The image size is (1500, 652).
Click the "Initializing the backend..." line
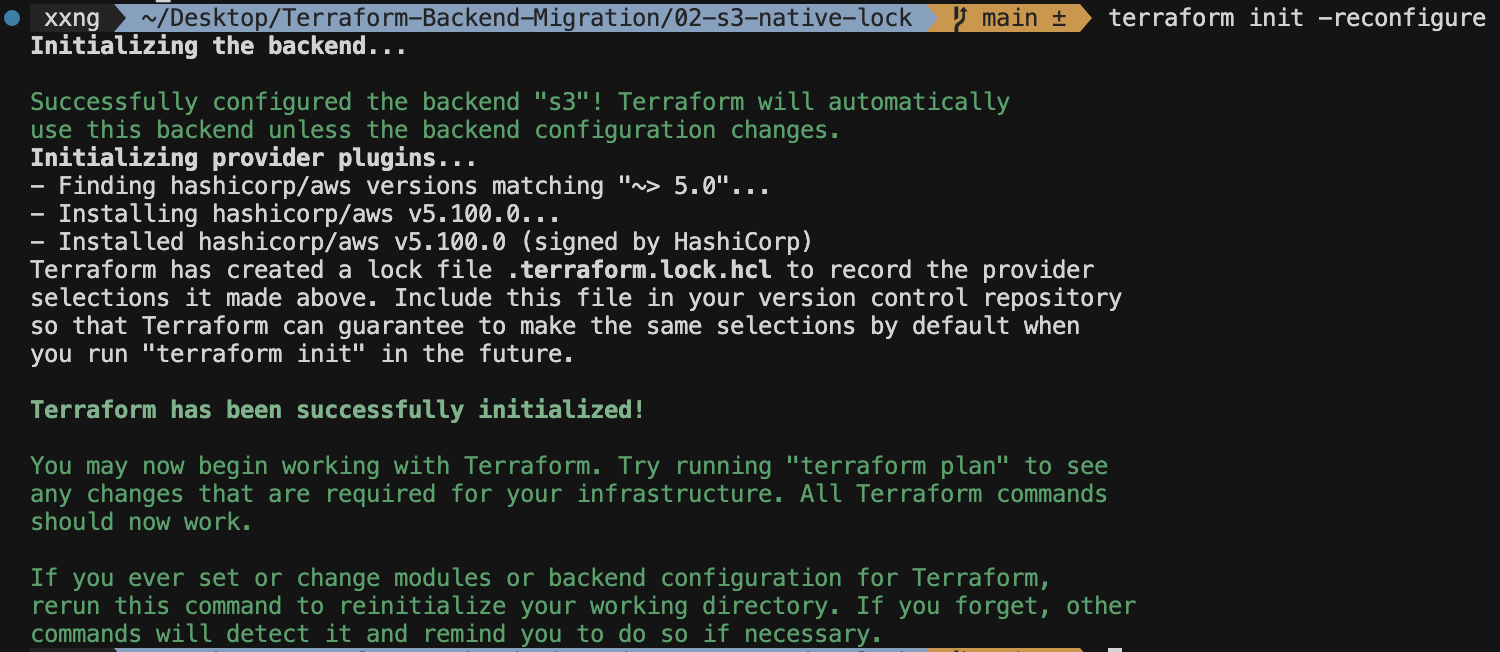click(218, 46)
